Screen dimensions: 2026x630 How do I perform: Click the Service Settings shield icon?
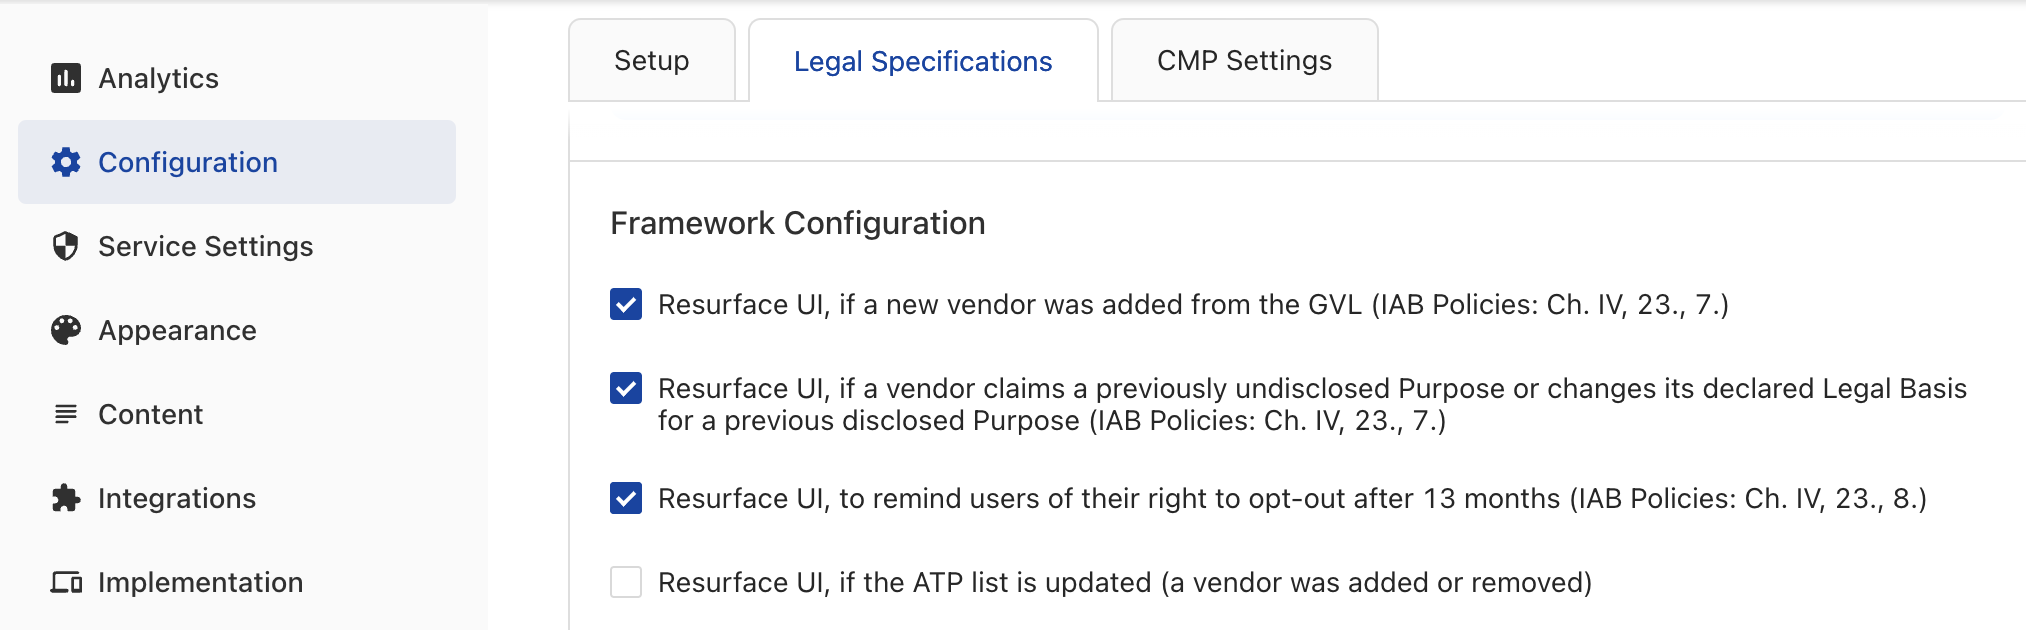[x=66, y=246]
